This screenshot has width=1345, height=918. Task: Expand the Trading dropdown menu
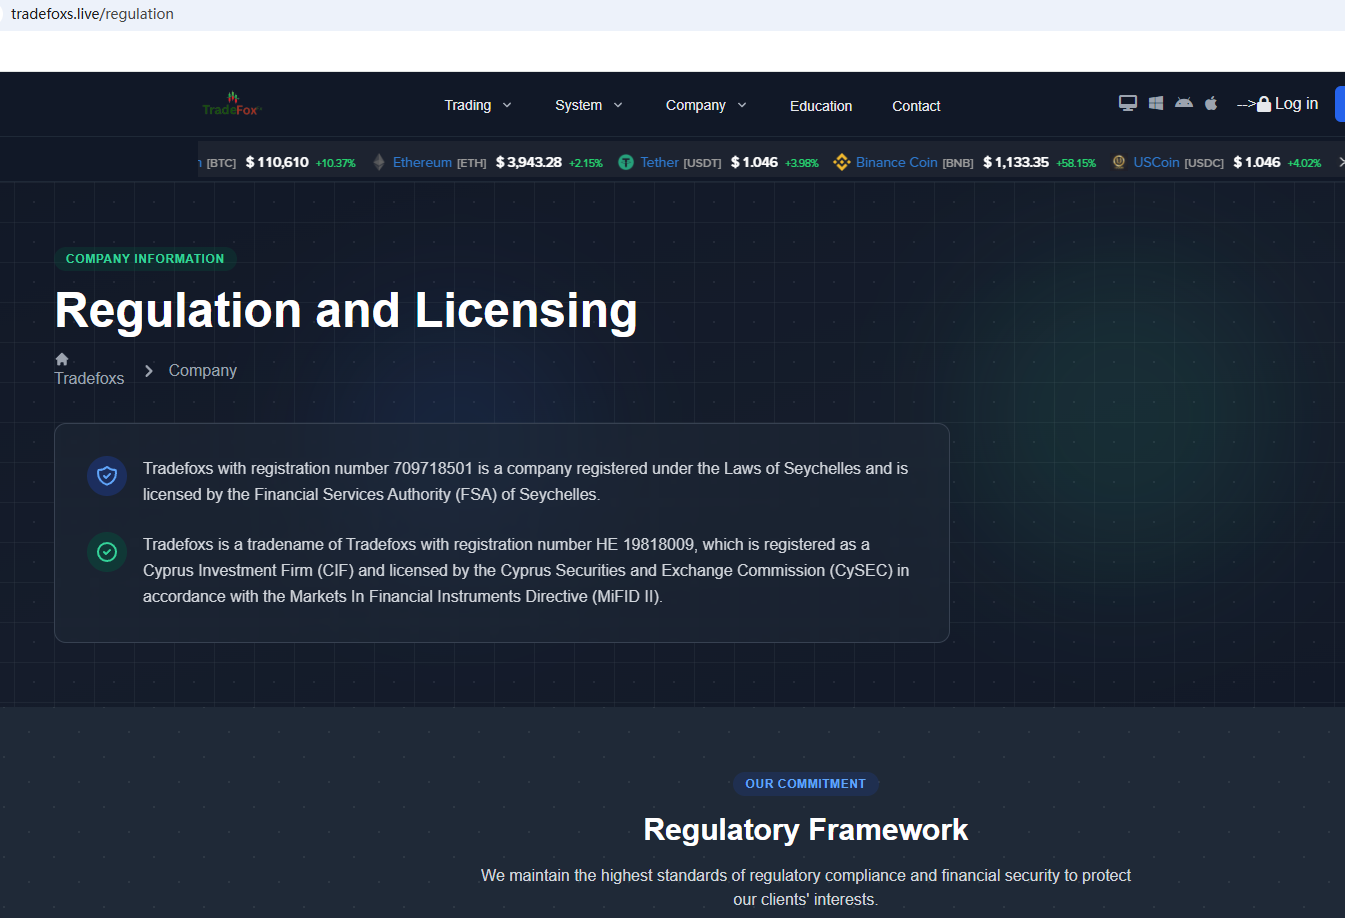[x=478, y=105]
